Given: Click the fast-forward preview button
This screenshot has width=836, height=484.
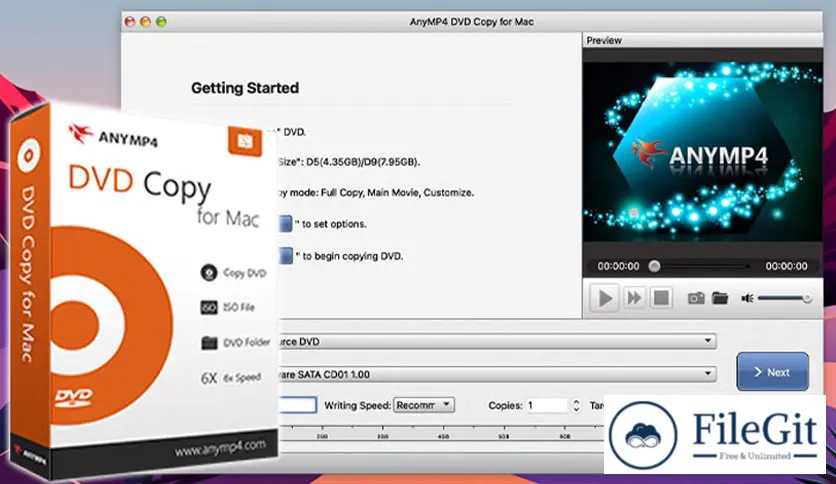Looking at the screenshot, I should pos(634,298).
